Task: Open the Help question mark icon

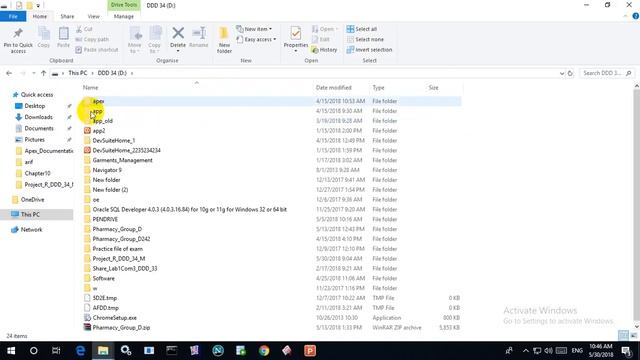Action: click(635, 16)
